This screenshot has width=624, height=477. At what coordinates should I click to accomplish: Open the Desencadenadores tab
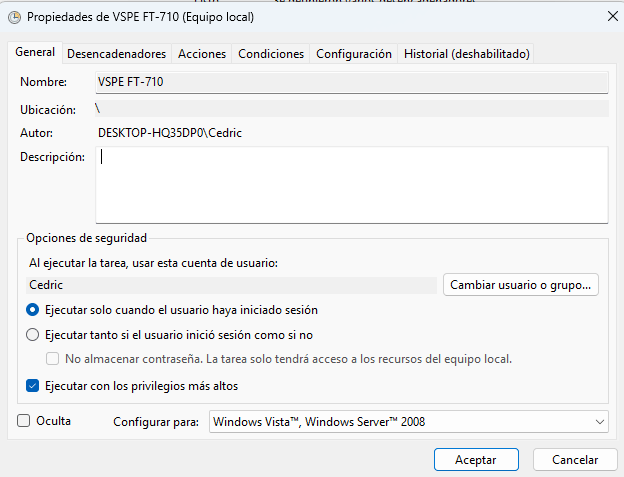tap(117, 54)
